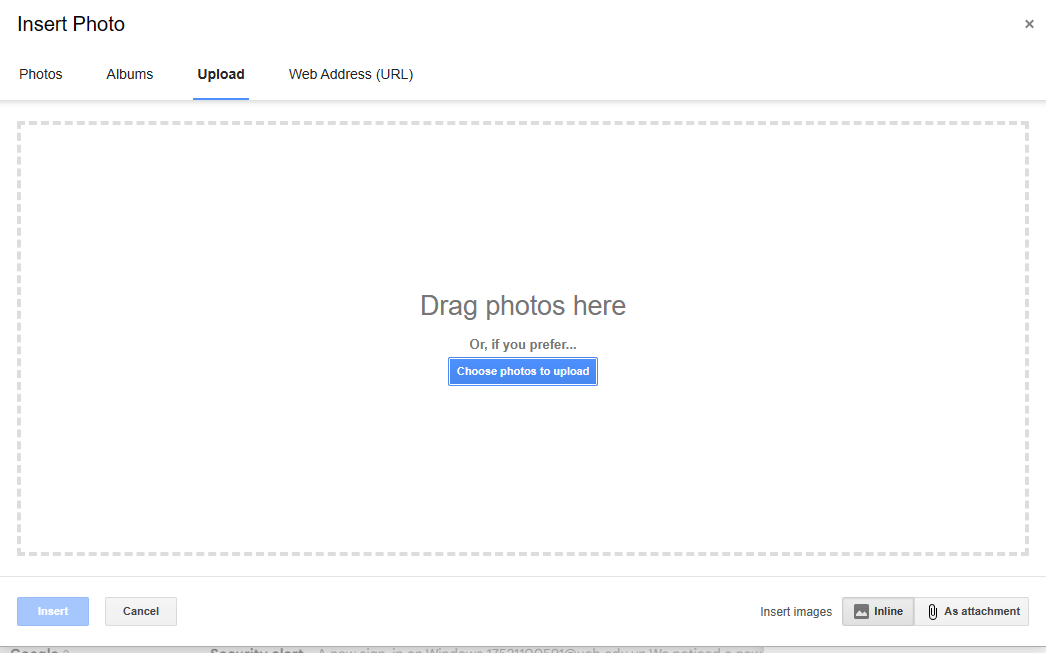
Task: Click the paperclip icon beside As attachment
Action: coord(932,611)
